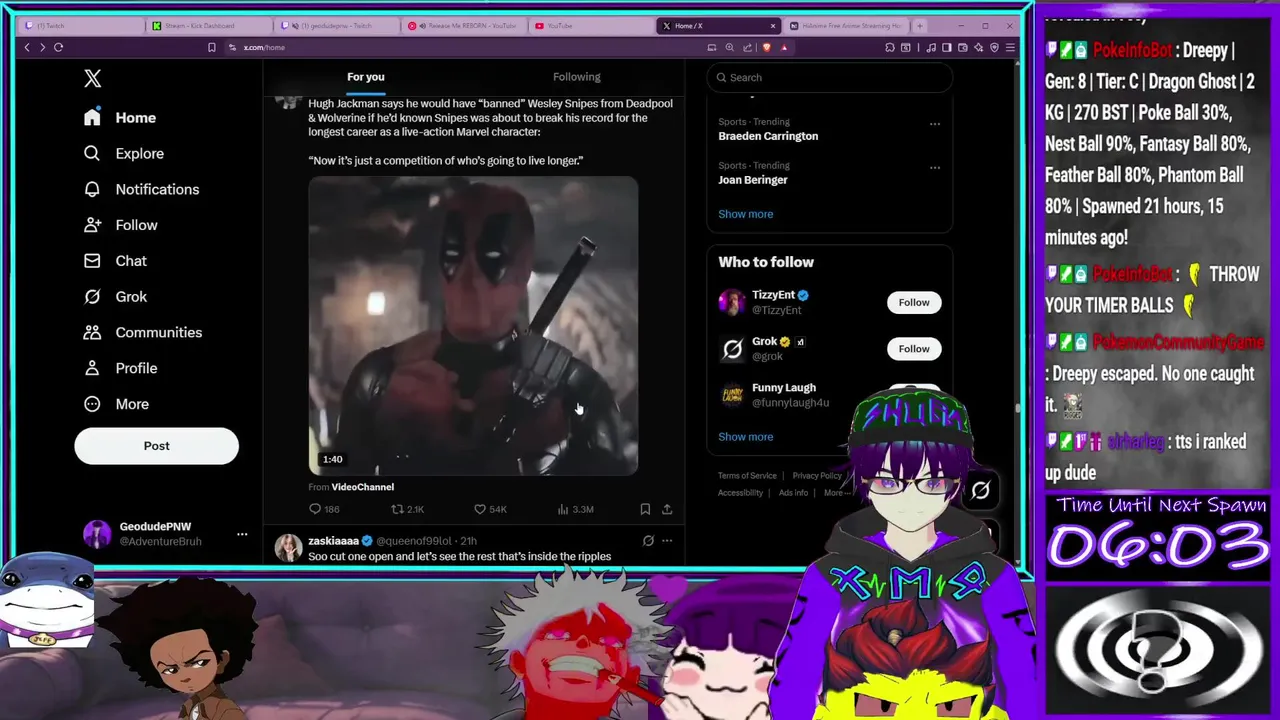The image size is (1280, 720).
Task: Switch to Stream - Kick Dashboard tab
Action: [208, 26]
